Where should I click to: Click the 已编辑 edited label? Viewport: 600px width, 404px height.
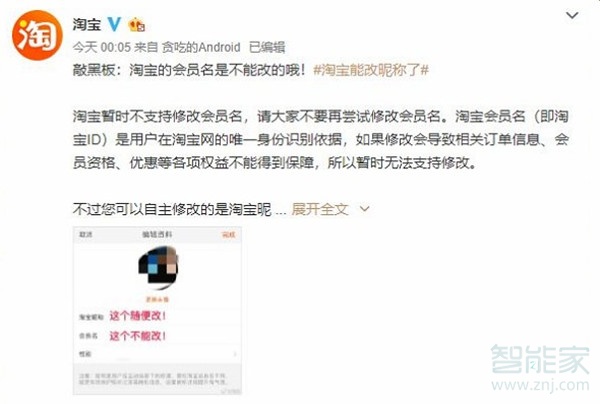click(x=267, y=47)
